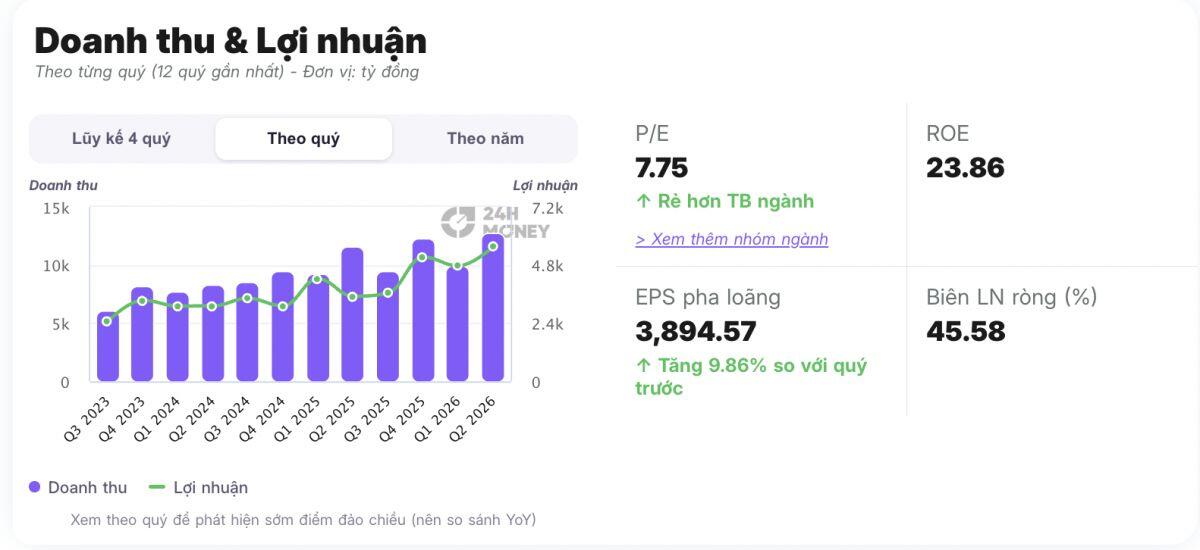Screen dimensions: 1200x550
Task: Toggle the Lợi nhuận legend item
Action: tap(198, 487)
